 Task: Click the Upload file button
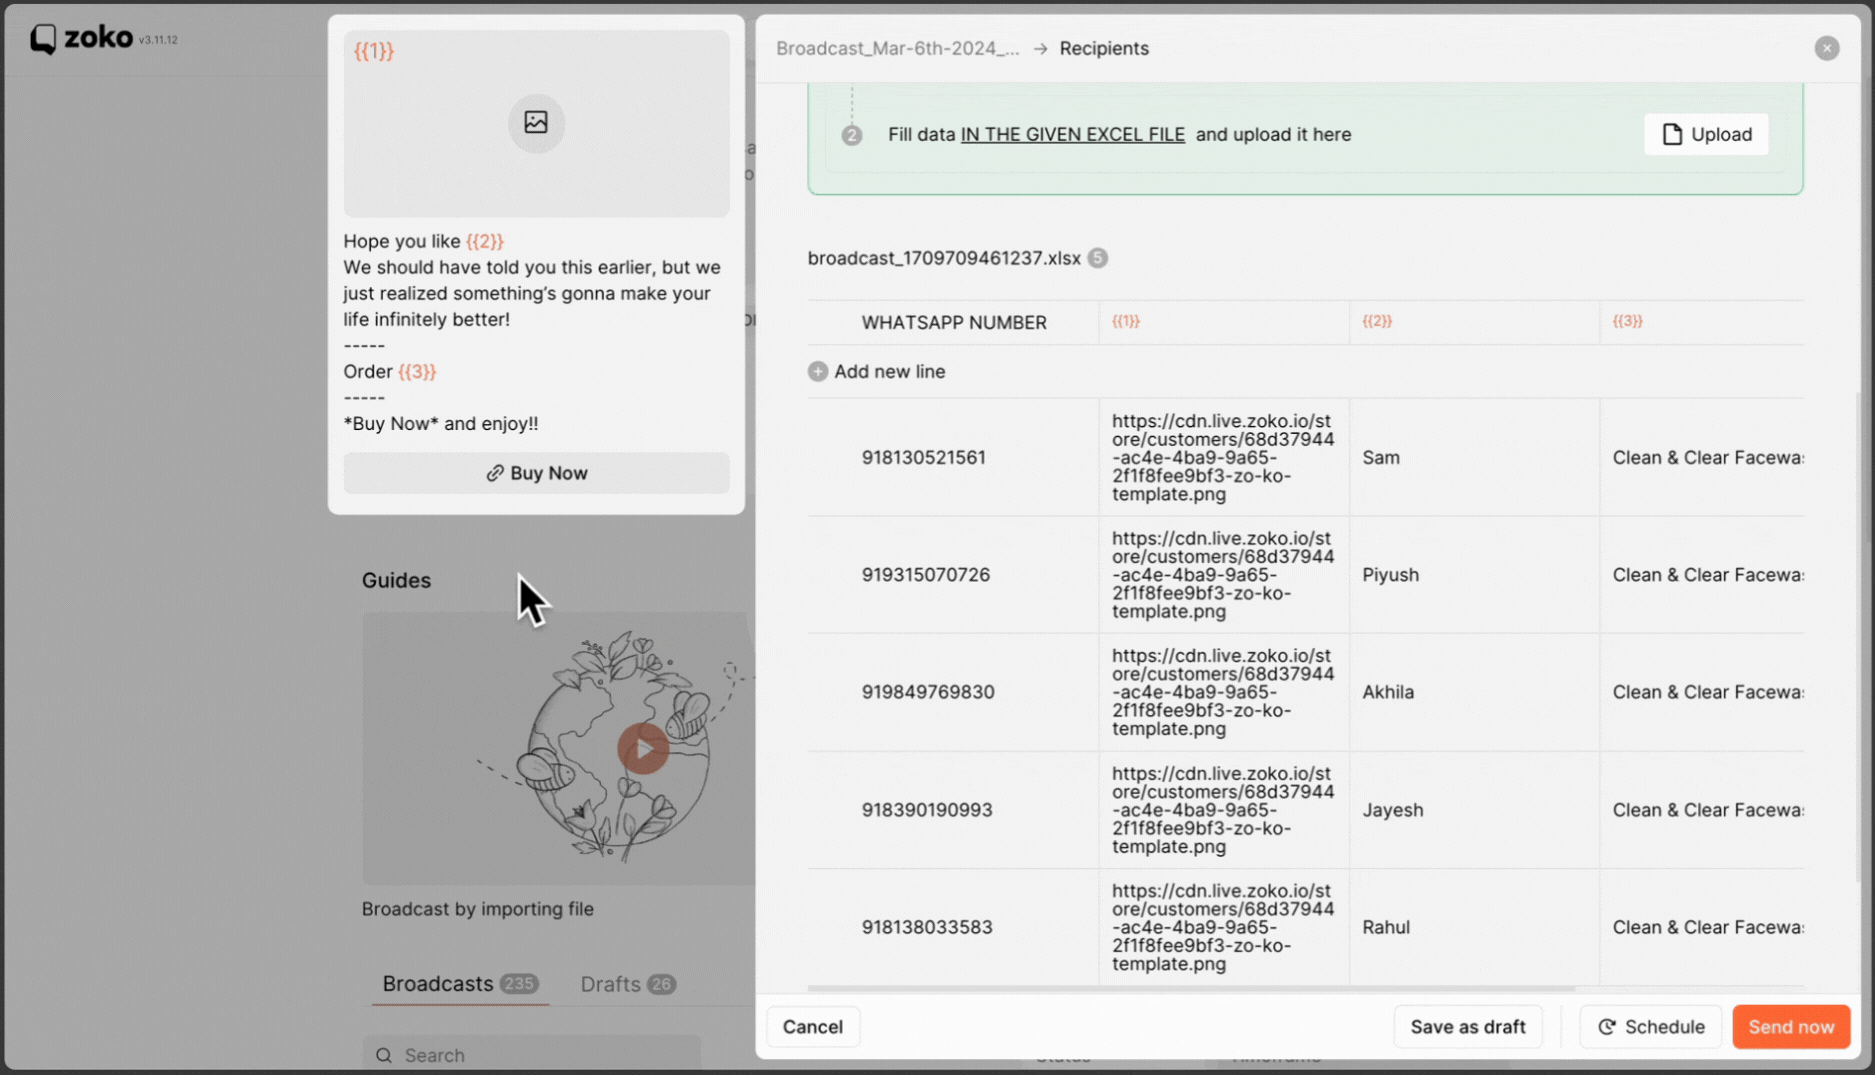pyautogui.click(x=1706, y=134)
